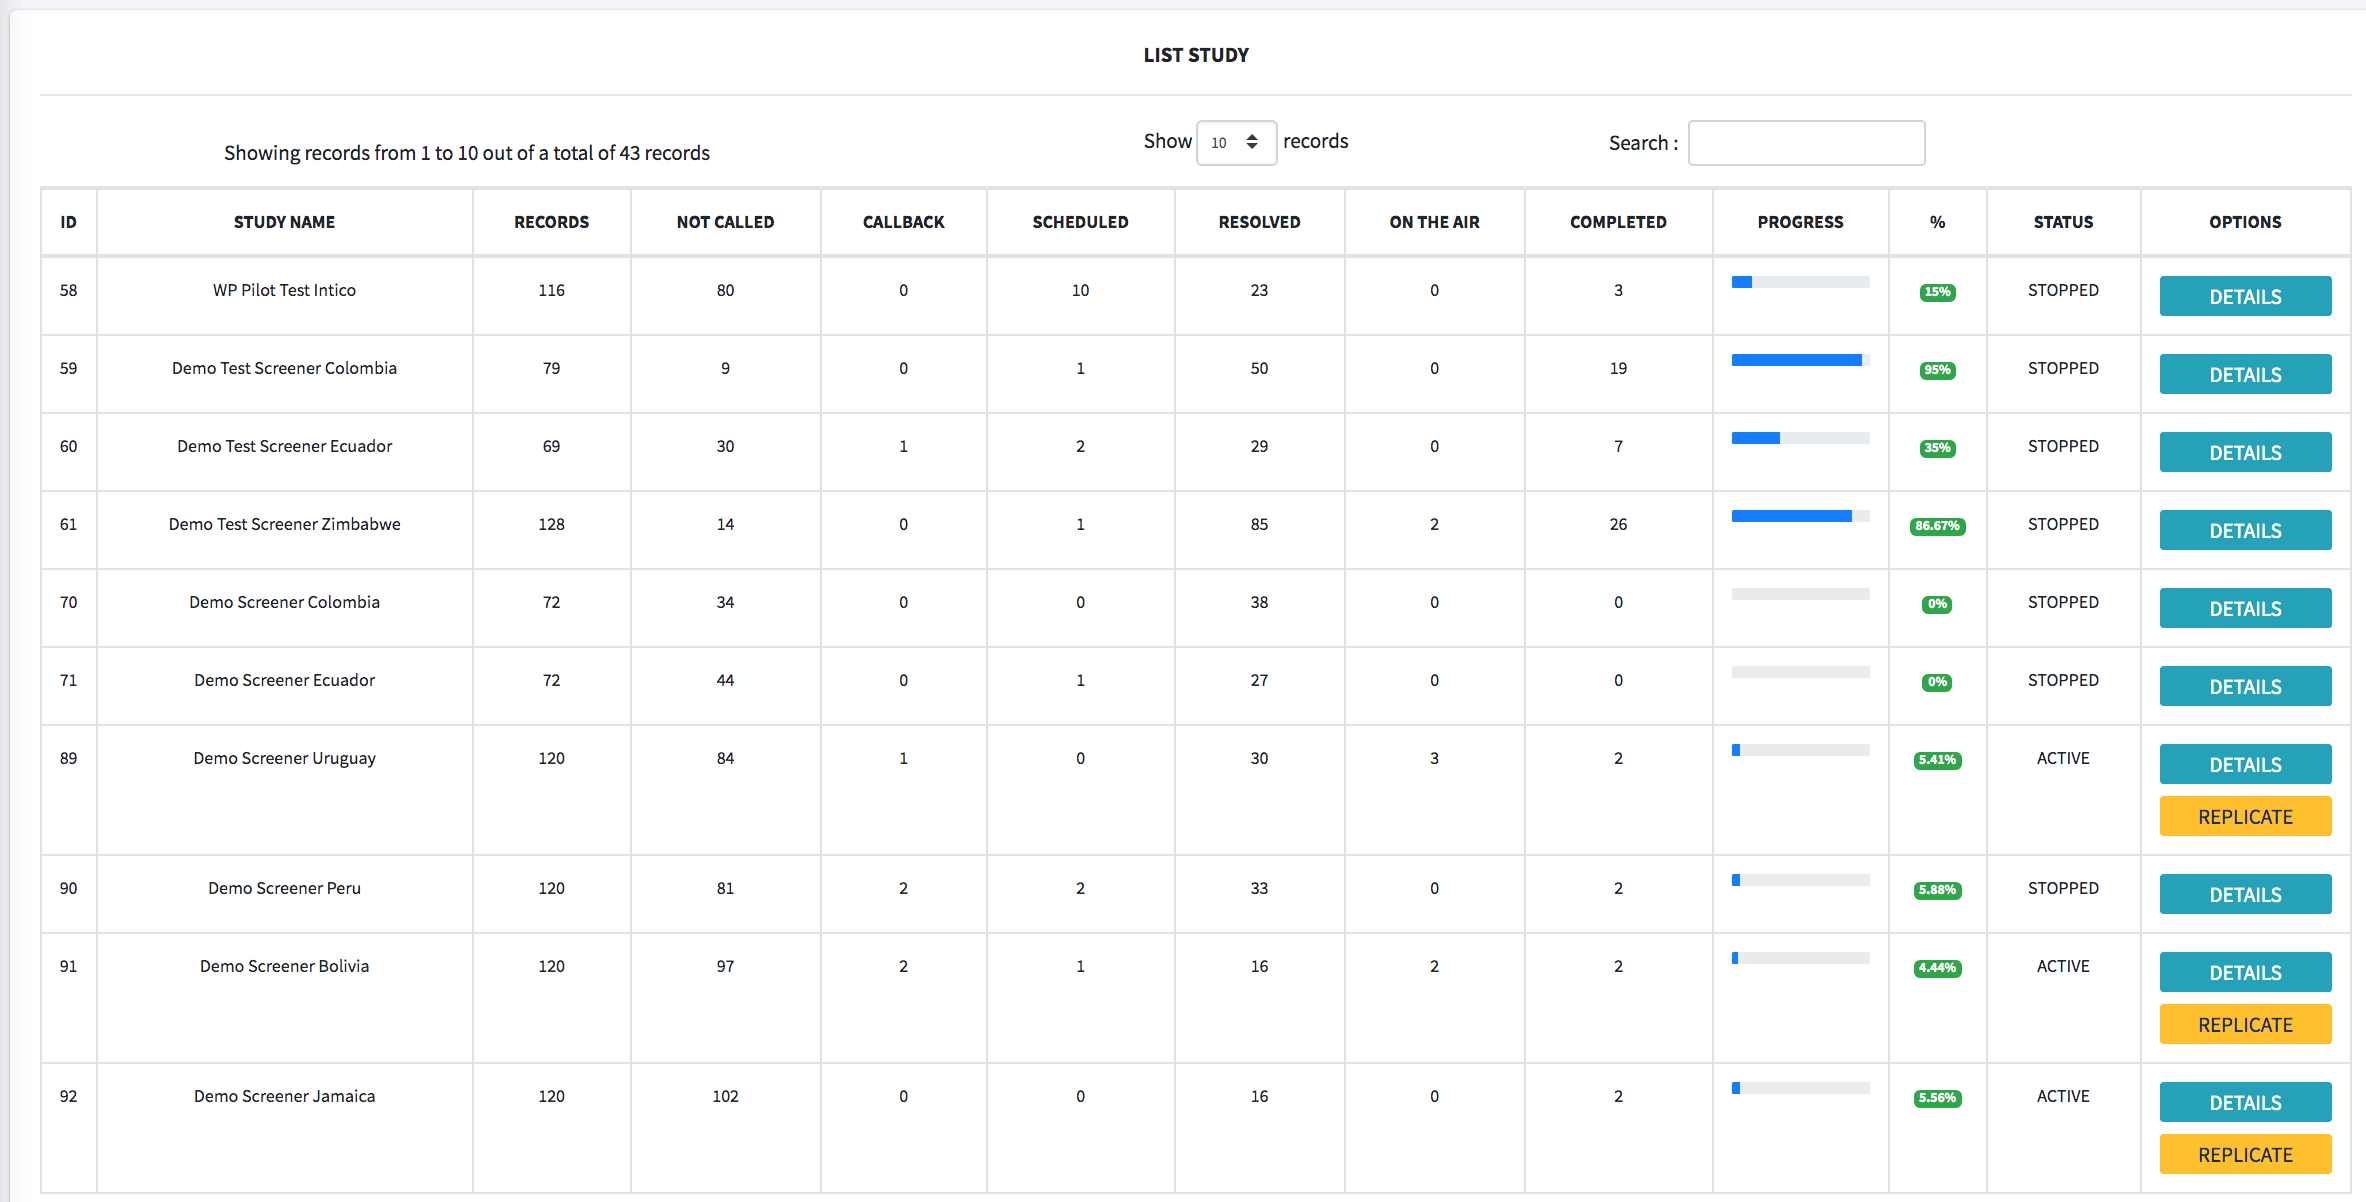Select study name Demo Screener Peru

[284, 888]
